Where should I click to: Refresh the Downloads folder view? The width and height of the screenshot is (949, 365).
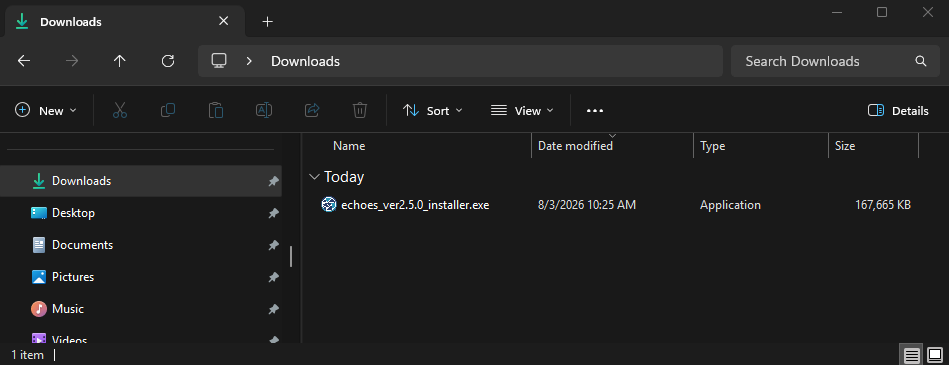[x=168, y=61]
